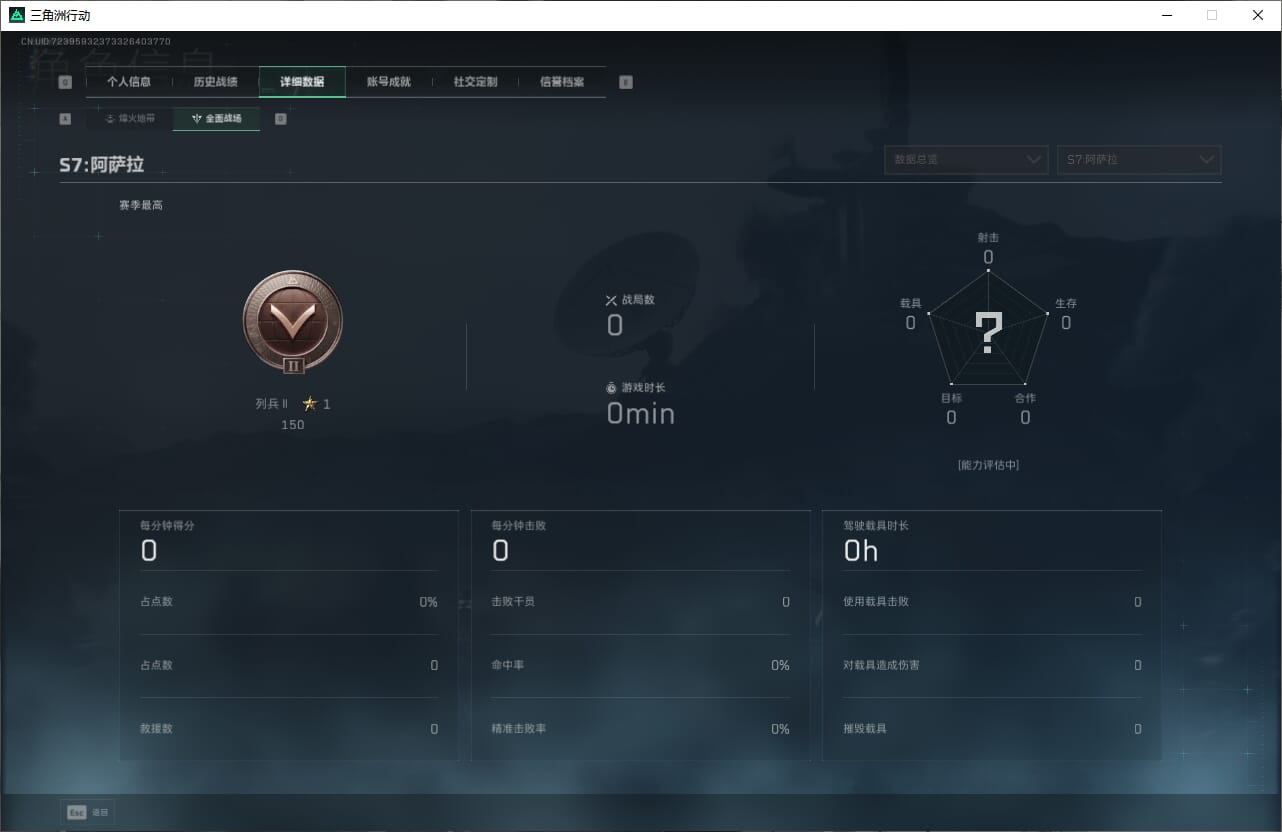Open the 数据总览 dropdown
Image resolution: width=1282 pixels, height=832 pixels.
pos(966,160)
